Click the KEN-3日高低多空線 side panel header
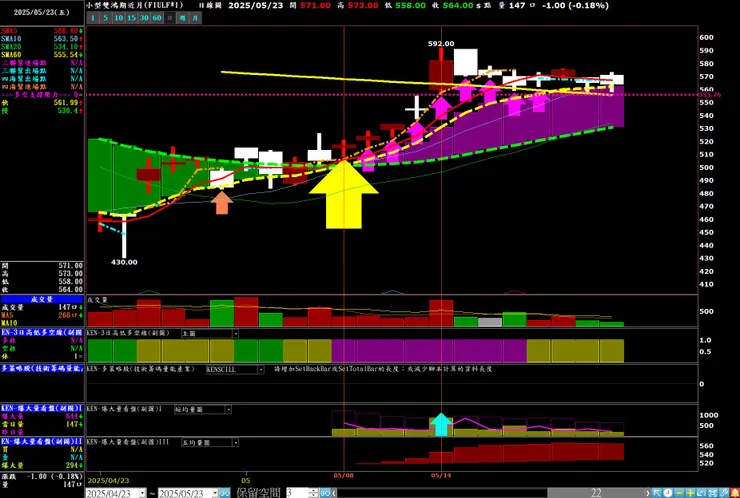The image size is (740, 498). pos(42,332)
